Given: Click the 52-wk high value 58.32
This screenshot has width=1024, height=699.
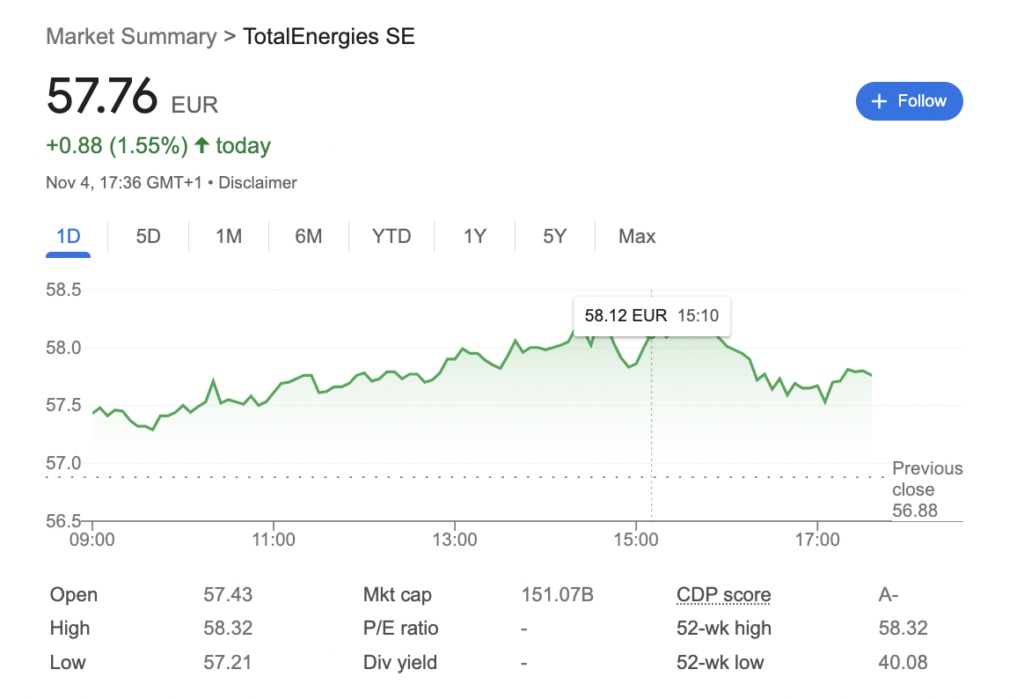Looking at the screenshot, I should pyautogui.click(x=903, y=628).
